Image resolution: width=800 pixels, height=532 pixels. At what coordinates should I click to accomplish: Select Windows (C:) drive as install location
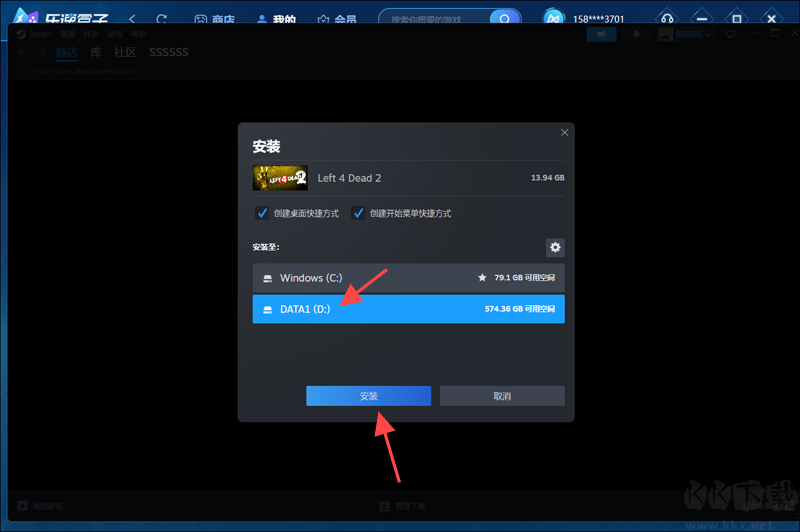[x=408, y=278]
